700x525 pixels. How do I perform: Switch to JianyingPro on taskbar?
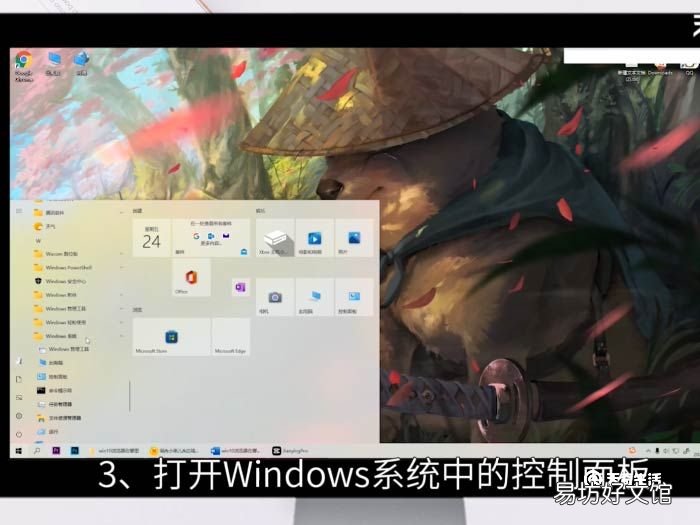point(291,451)
